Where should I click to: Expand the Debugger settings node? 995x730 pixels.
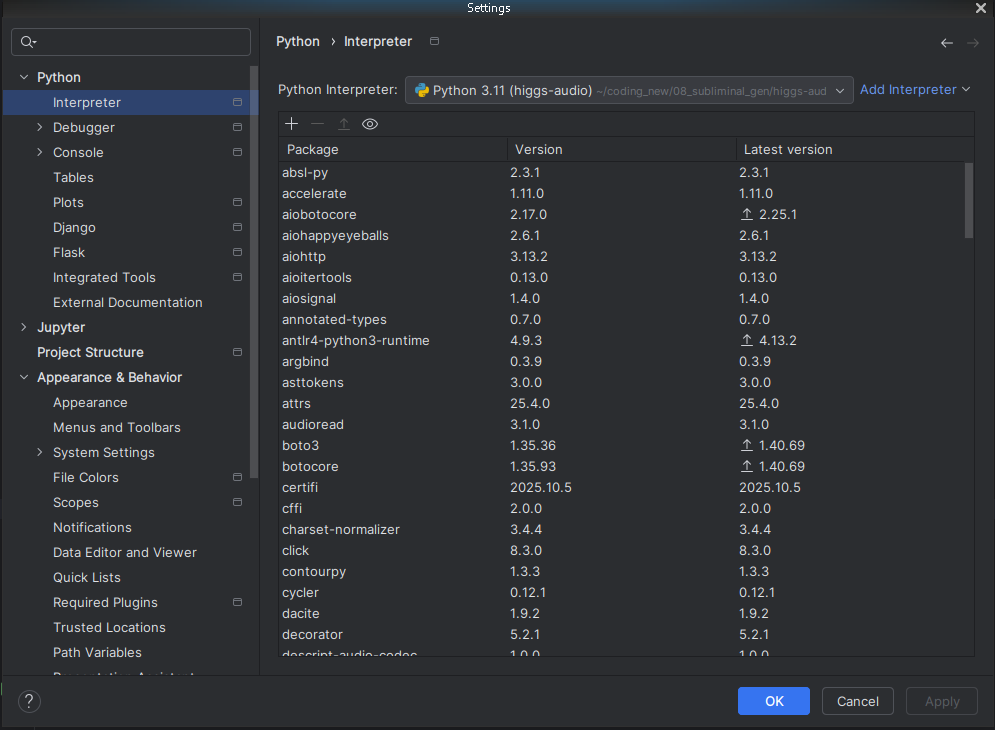(39, 128)
